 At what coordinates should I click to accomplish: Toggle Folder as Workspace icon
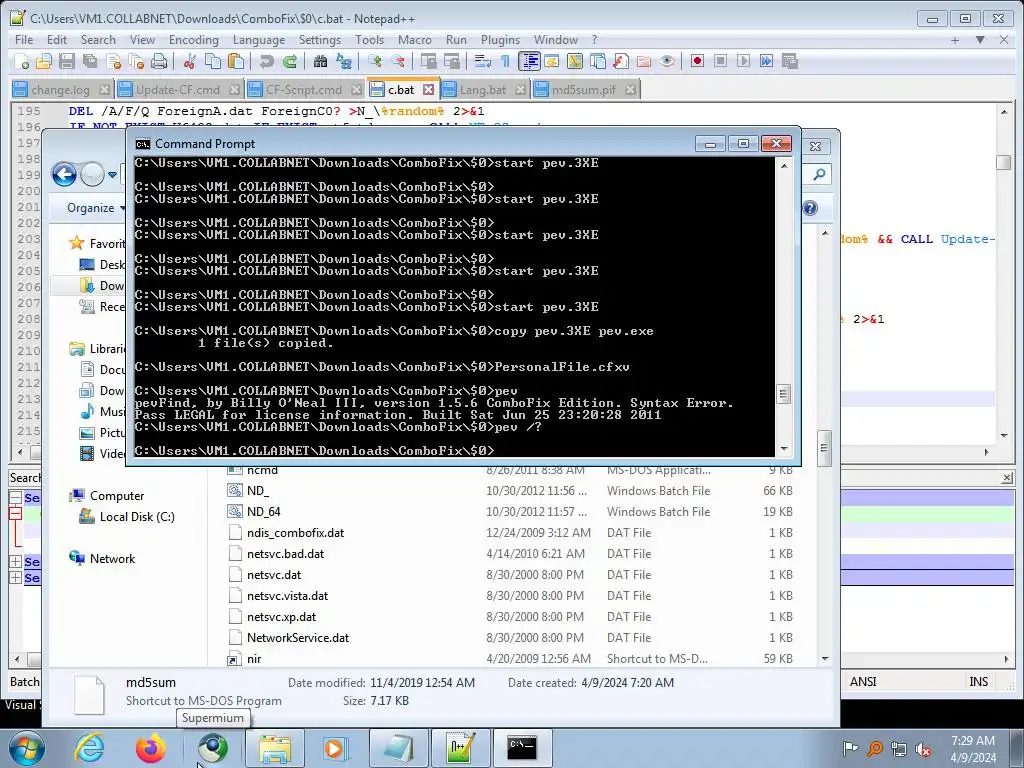644,61
